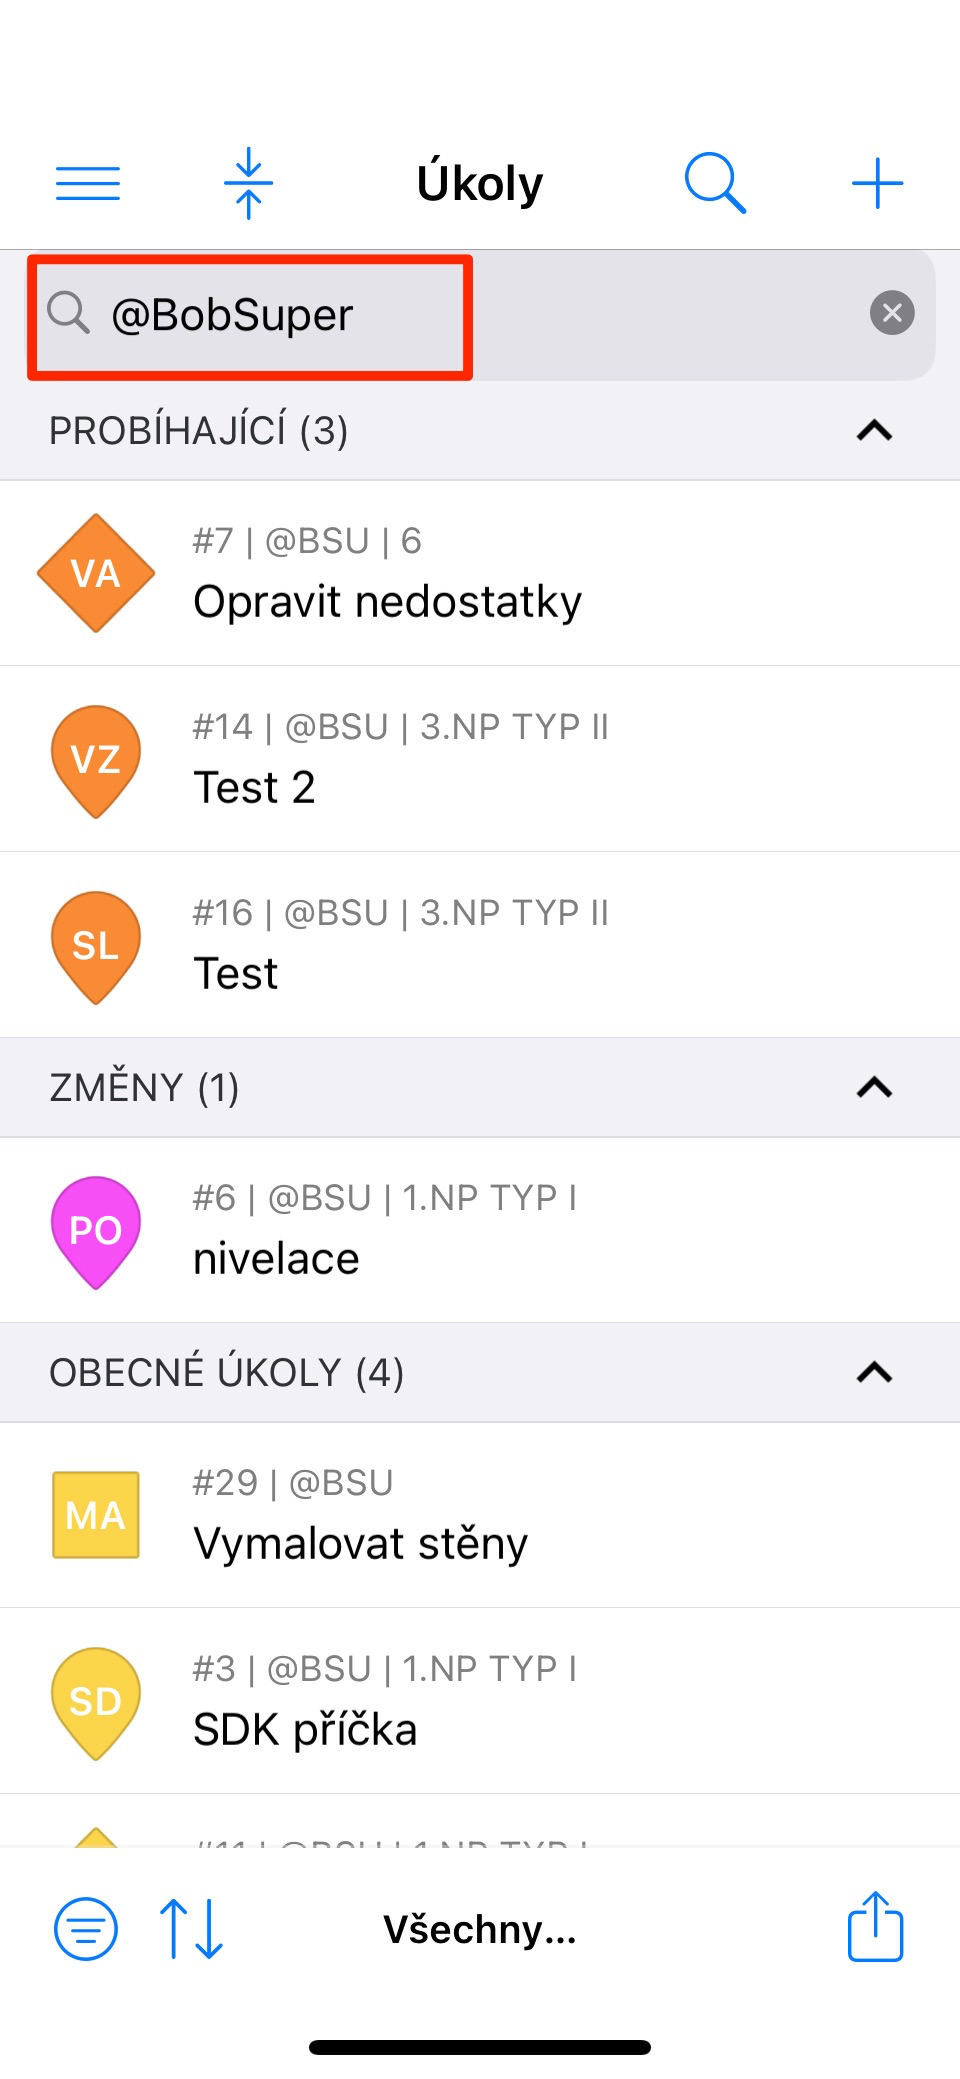Screen dimensions: 960x2079
Task: Clear the @BobSuper search text
Action: click(x=892, y=314)
